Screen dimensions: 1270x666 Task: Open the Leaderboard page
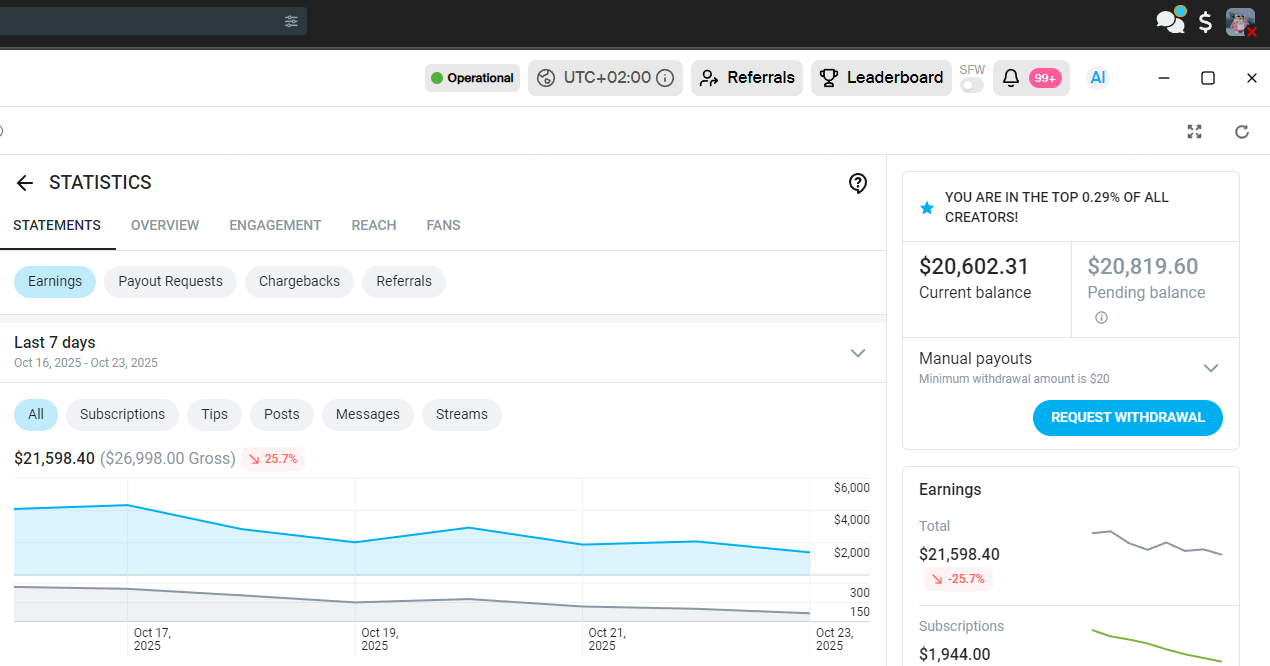pyautogui.click(x=881, y=78)
